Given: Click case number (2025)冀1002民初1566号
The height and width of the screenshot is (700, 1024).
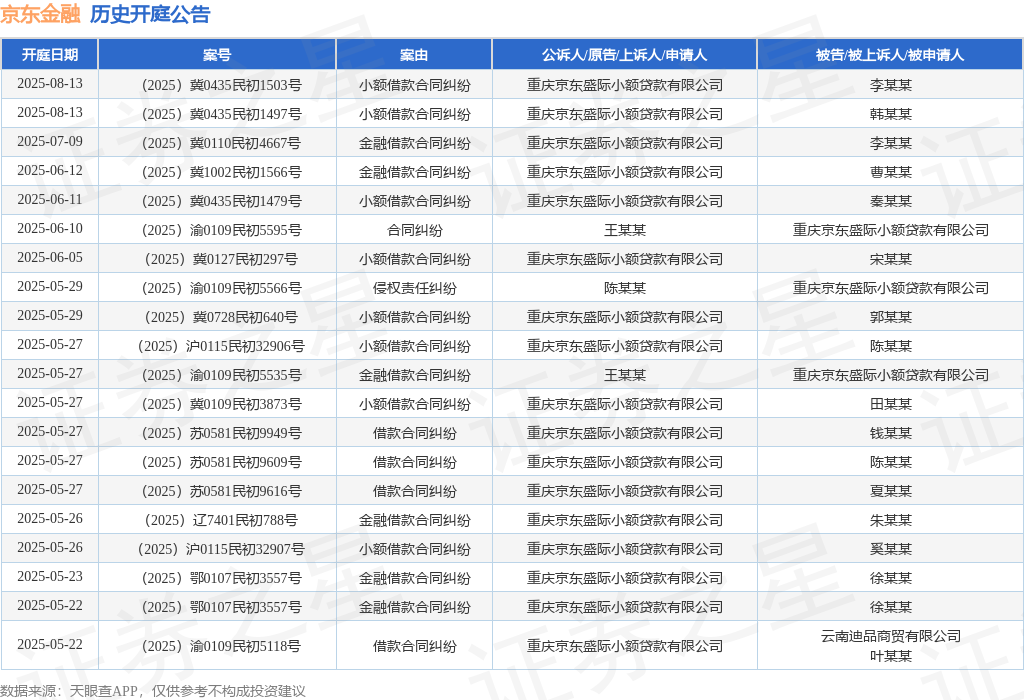Looking at the screenshot, I should (x=221, y=172).
